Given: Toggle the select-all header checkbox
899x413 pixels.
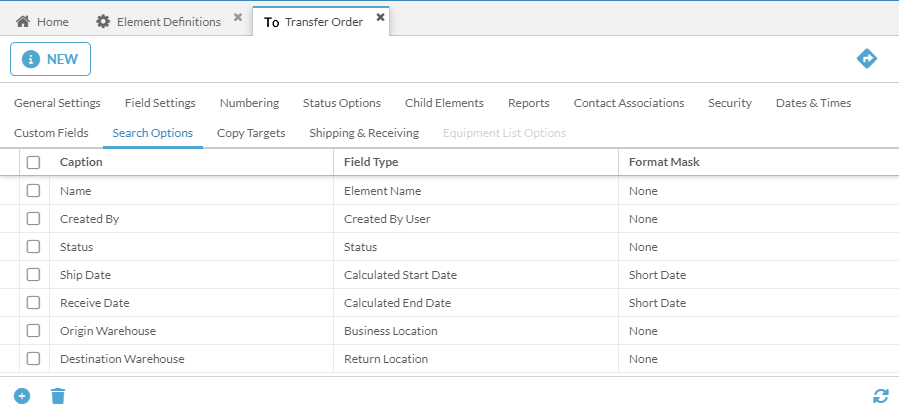Looking at the screenshot, I should click(34, 162).
